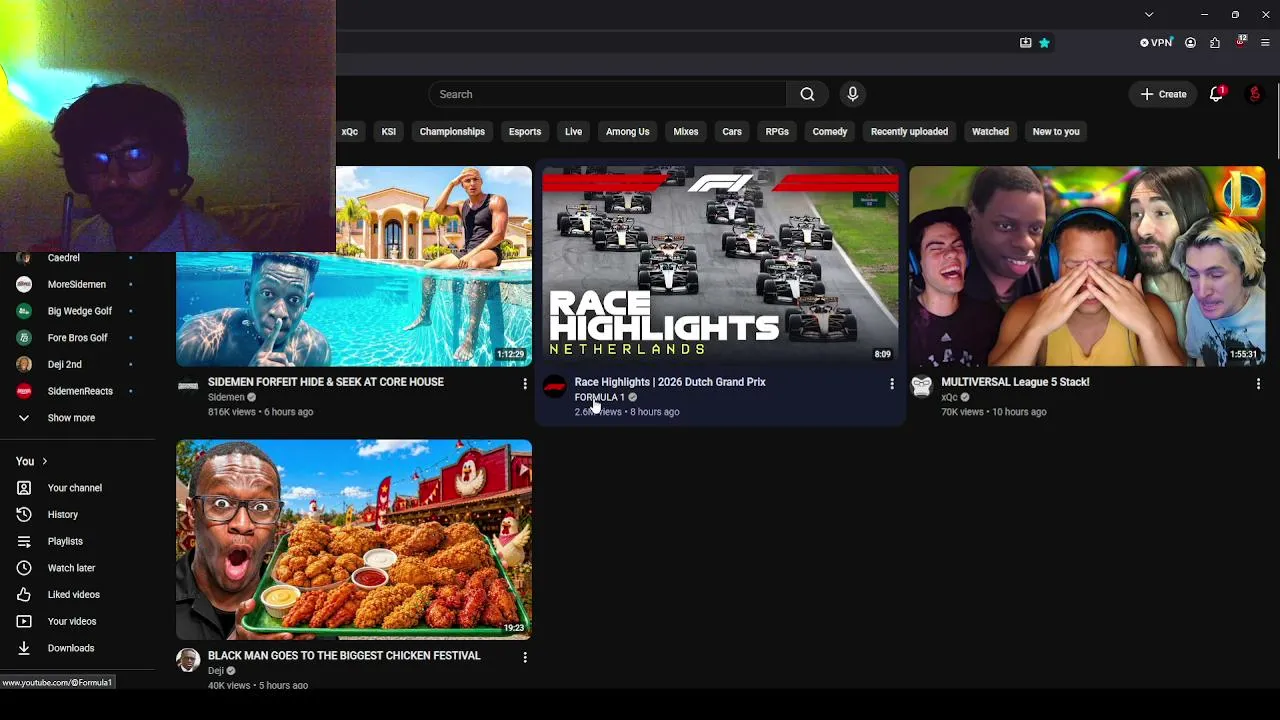Viewport: 1280px width, 720px height.
Task: Open the notifications bell
Action: [x=1217, y=94]
